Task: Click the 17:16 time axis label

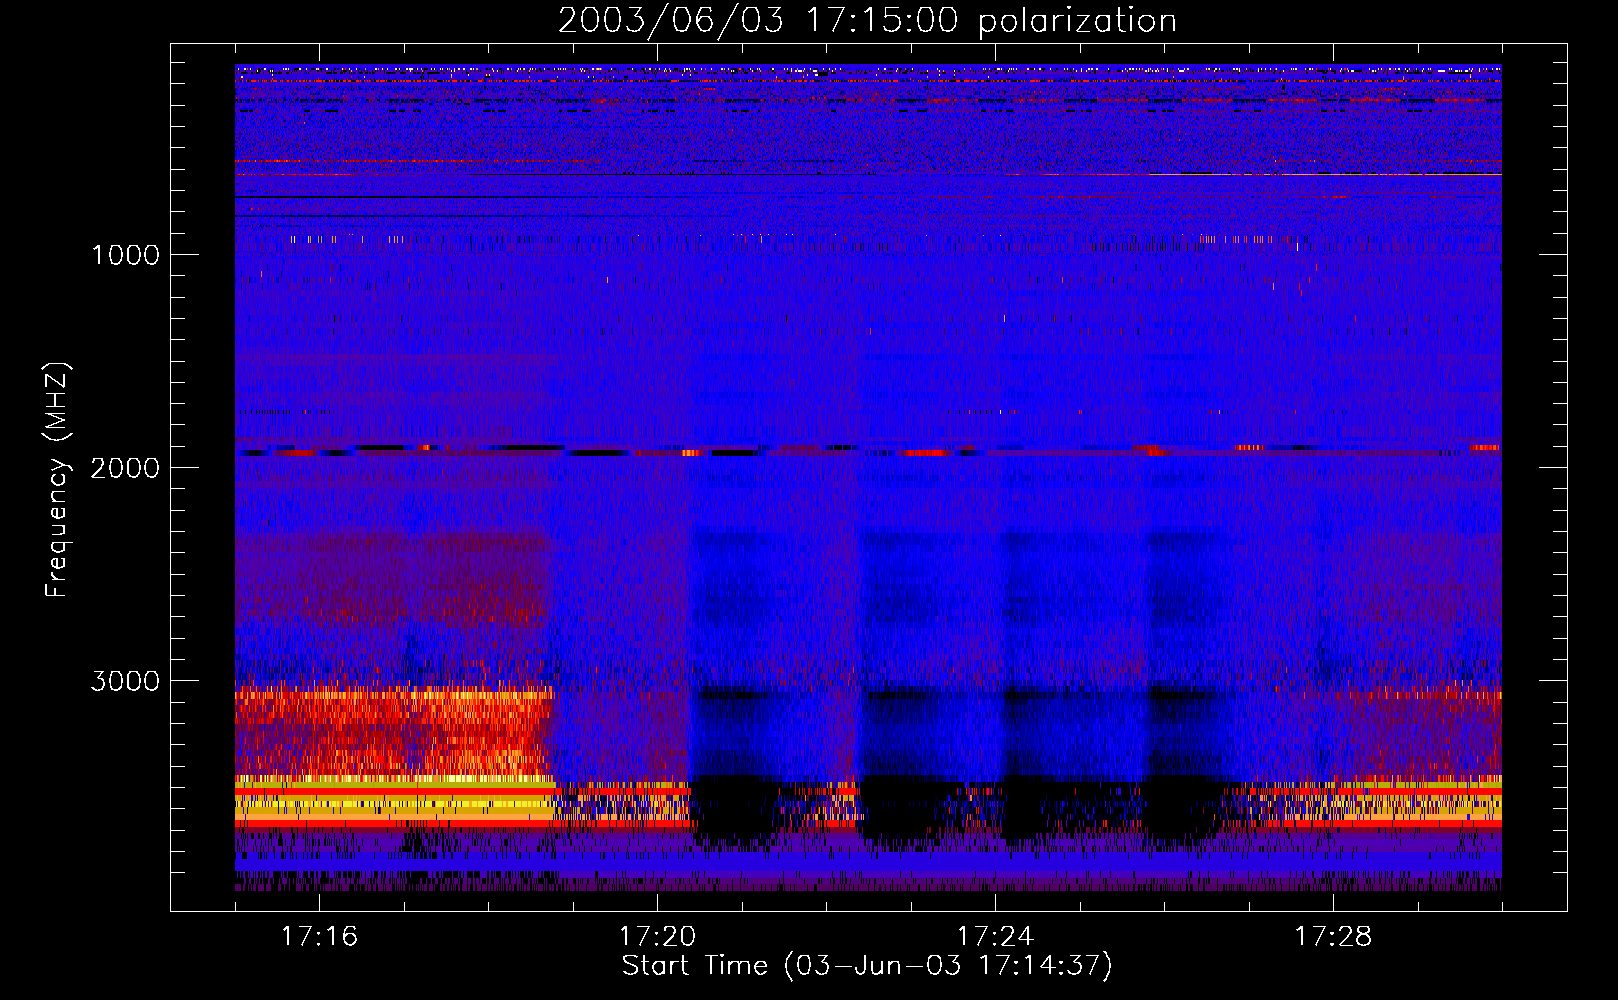Action: 319,936
